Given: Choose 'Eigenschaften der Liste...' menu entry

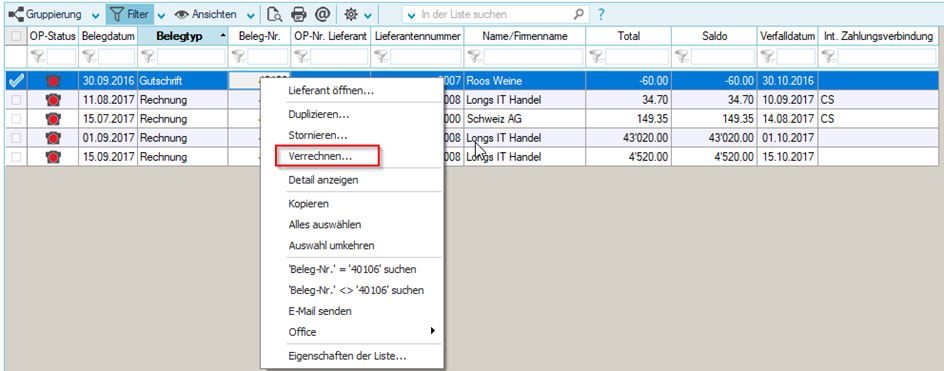Looking at the screenshot, I should tap(352, 356).
